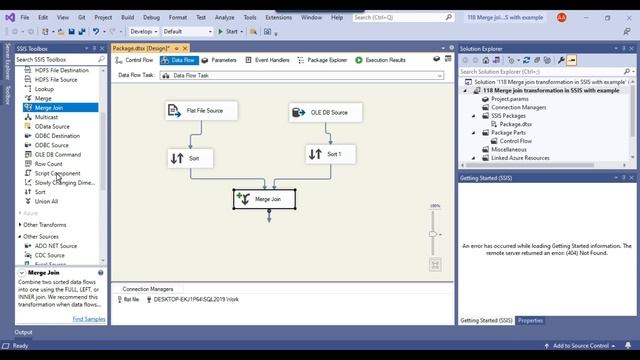
Task: Click Solution Explorer refresh icon
Action: coord(526,60)
